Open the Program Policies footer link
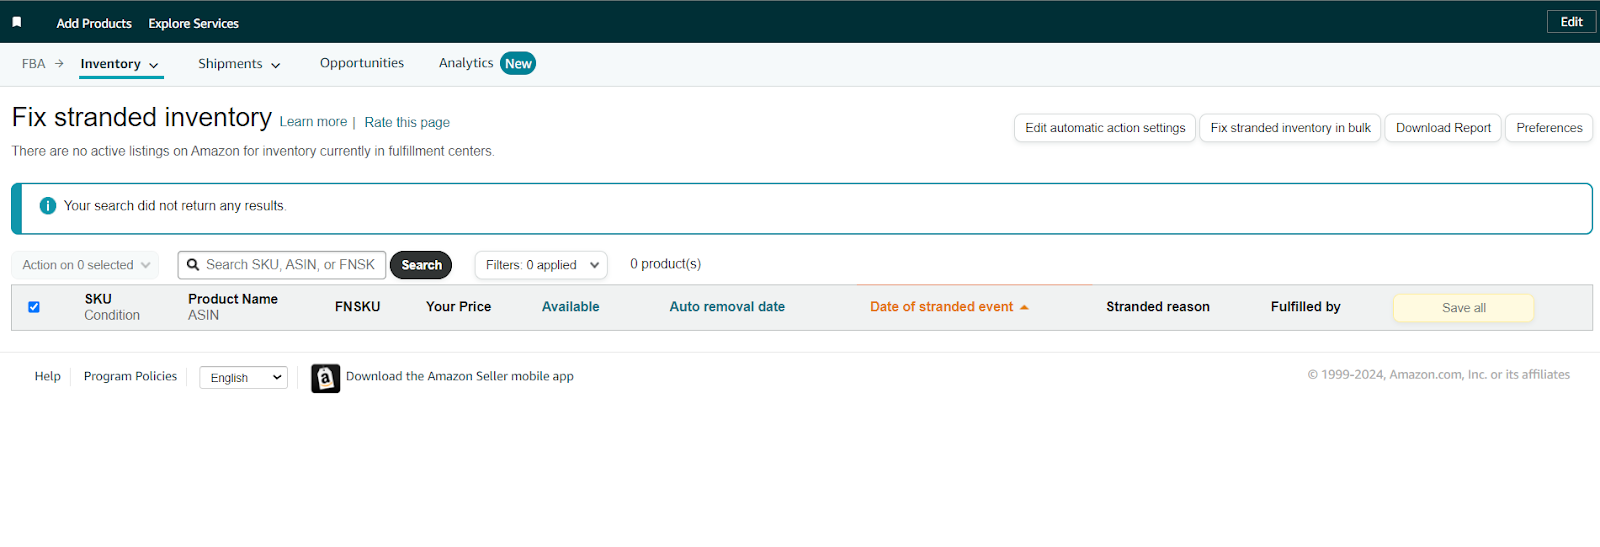 tap(130, 376)
